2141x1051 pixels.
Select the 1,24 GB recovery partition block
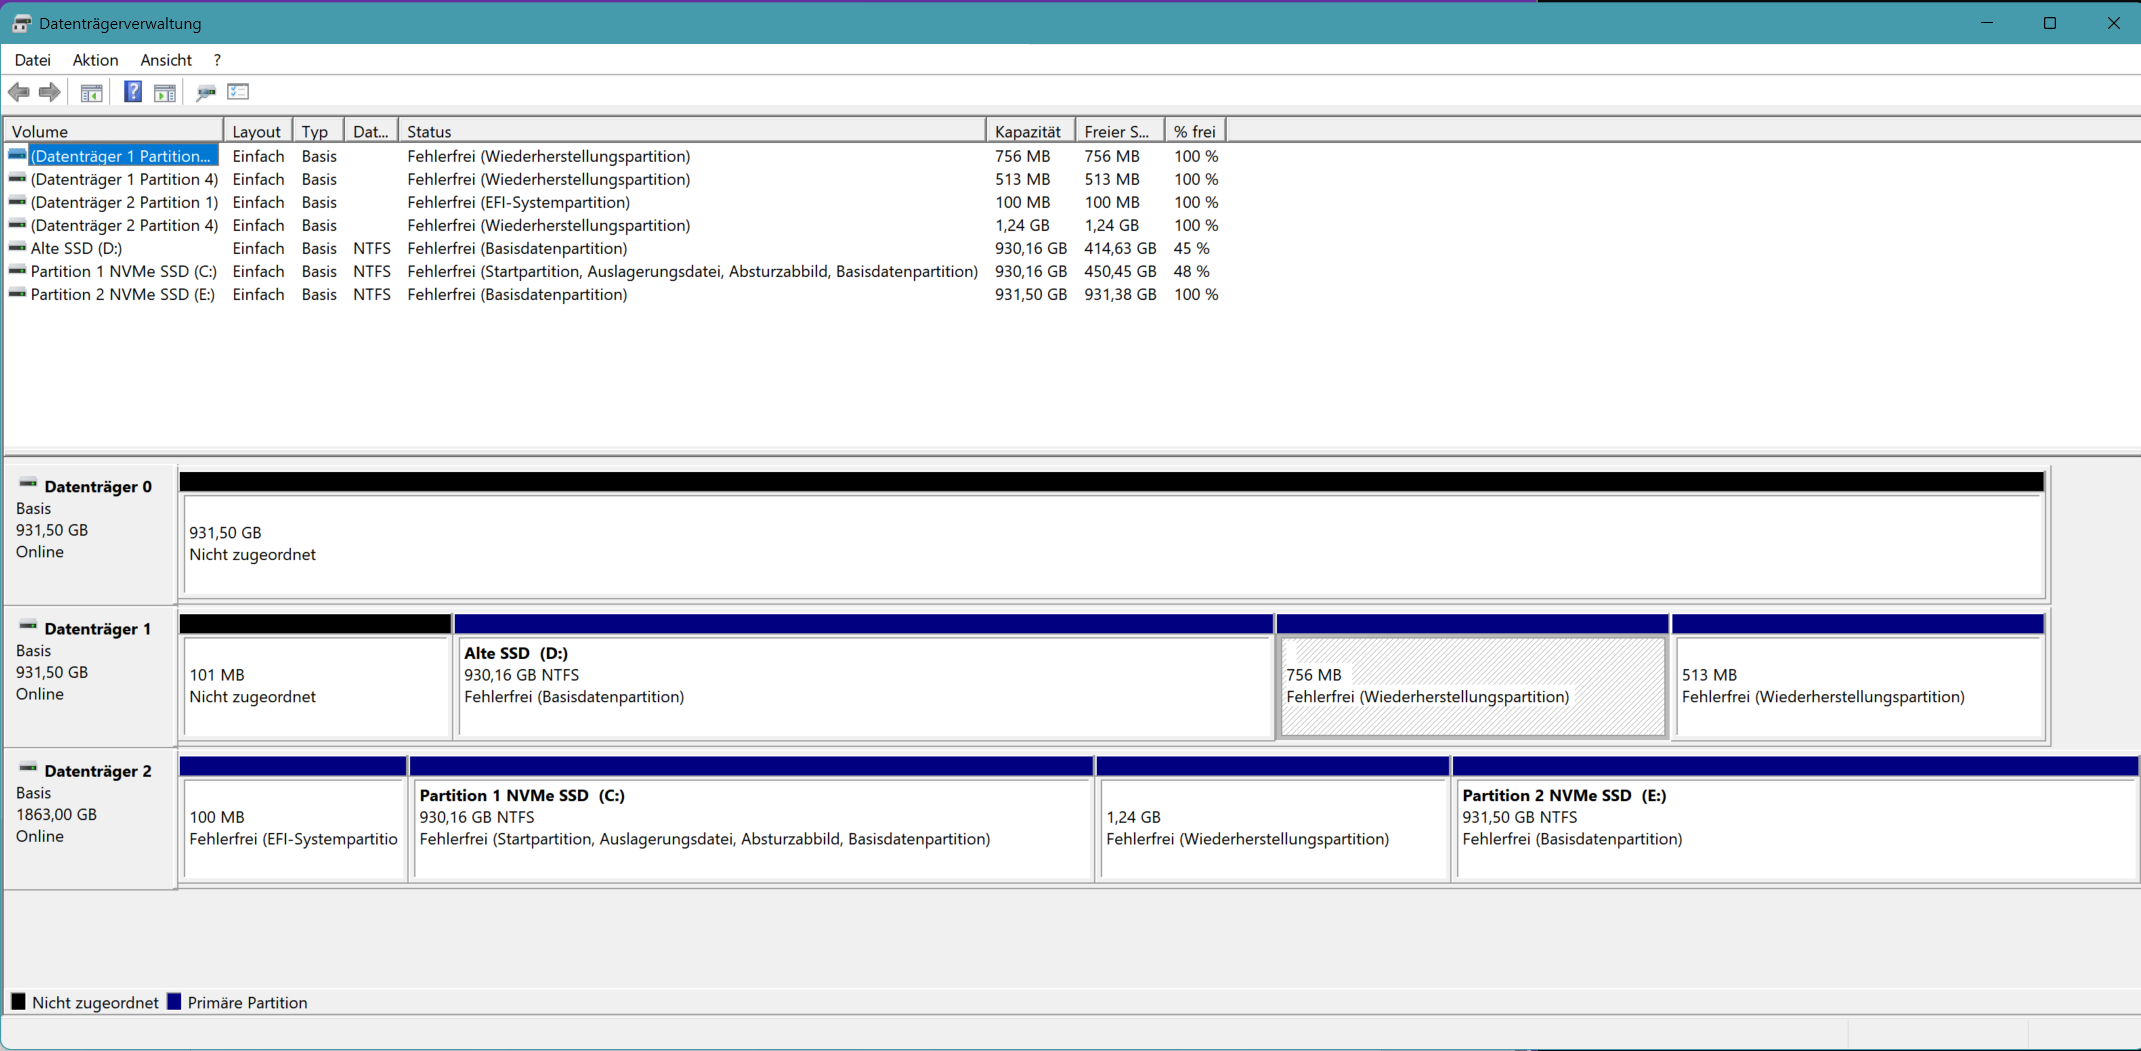click(1273, 819)
